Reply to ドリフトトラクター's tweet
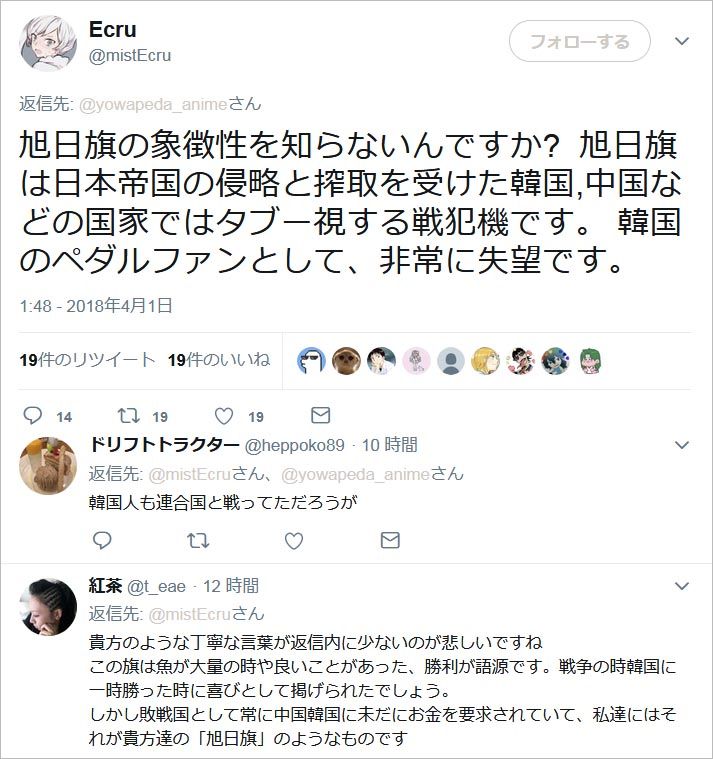The height and width of the screenshot is (759, 713). click(102, 540)
